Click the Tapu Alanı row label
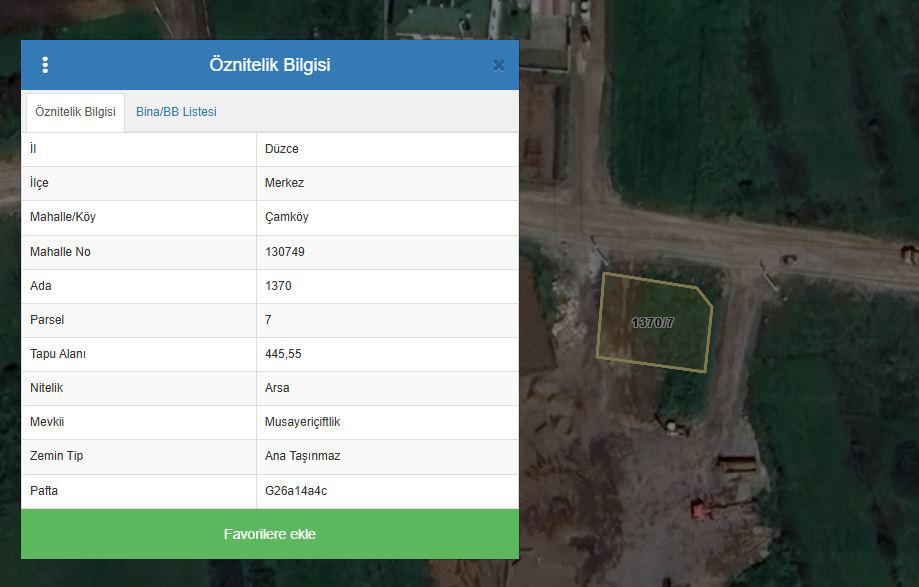 tap(58, 354)
